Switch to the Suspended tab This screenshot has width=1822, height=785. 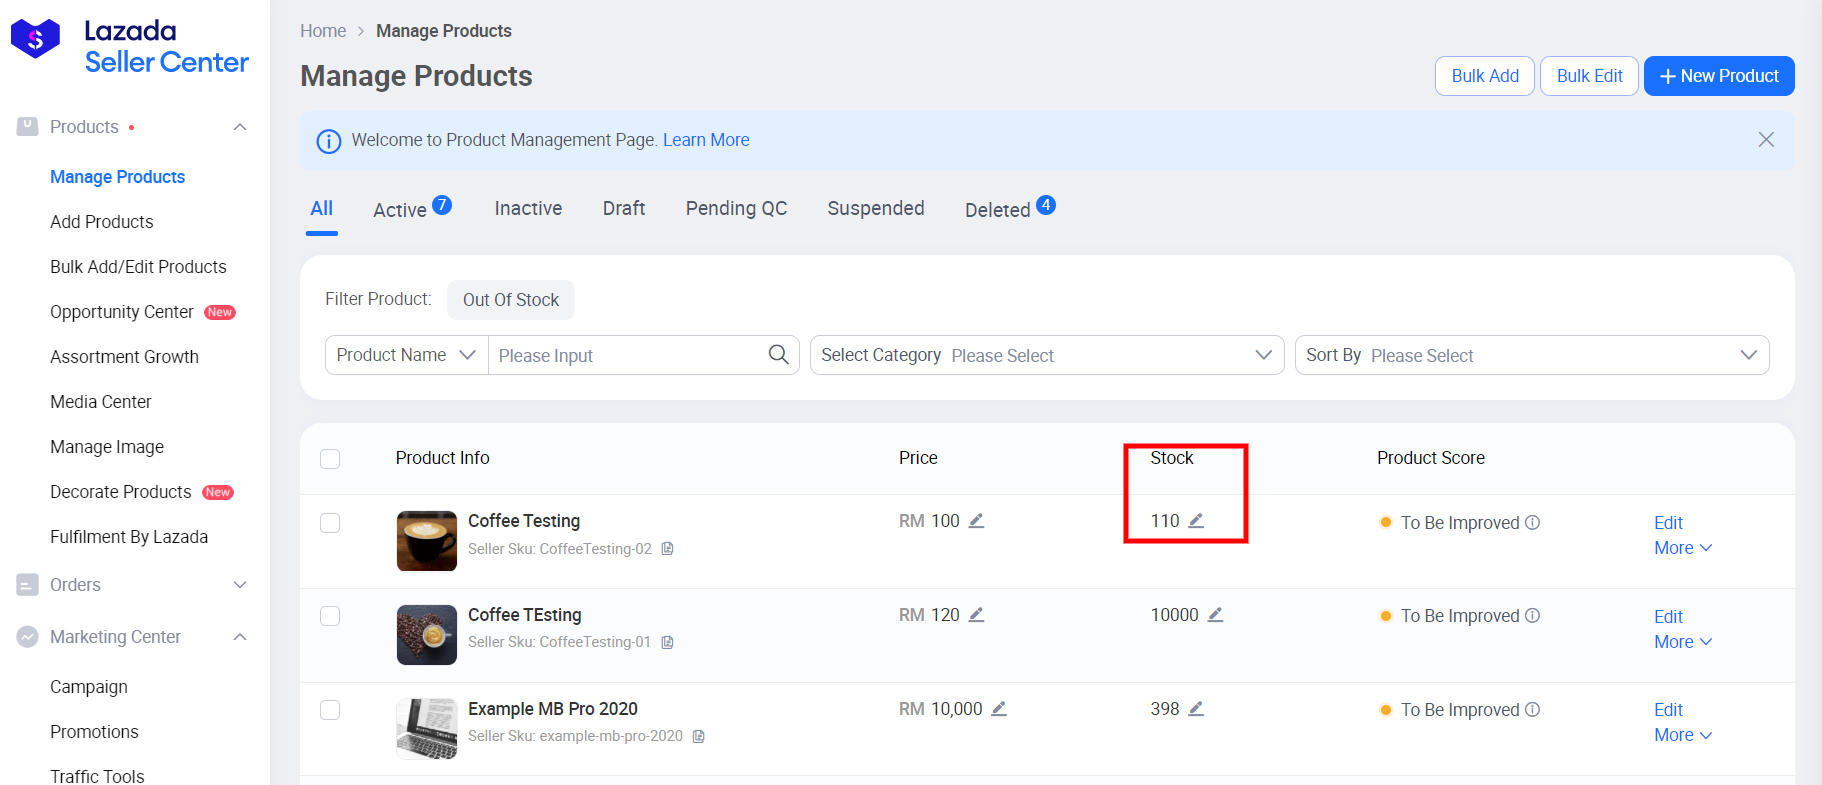[x=876, y=208]
